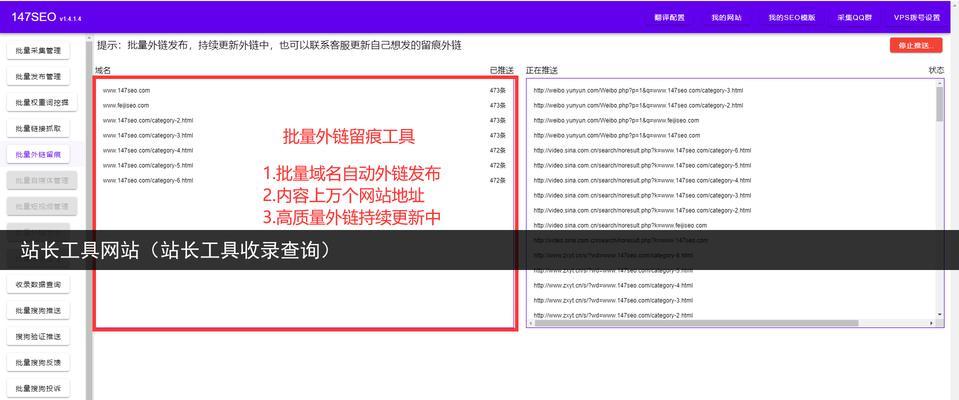
Task: Click the 状态 column header
Action: (x=936, y=70)
